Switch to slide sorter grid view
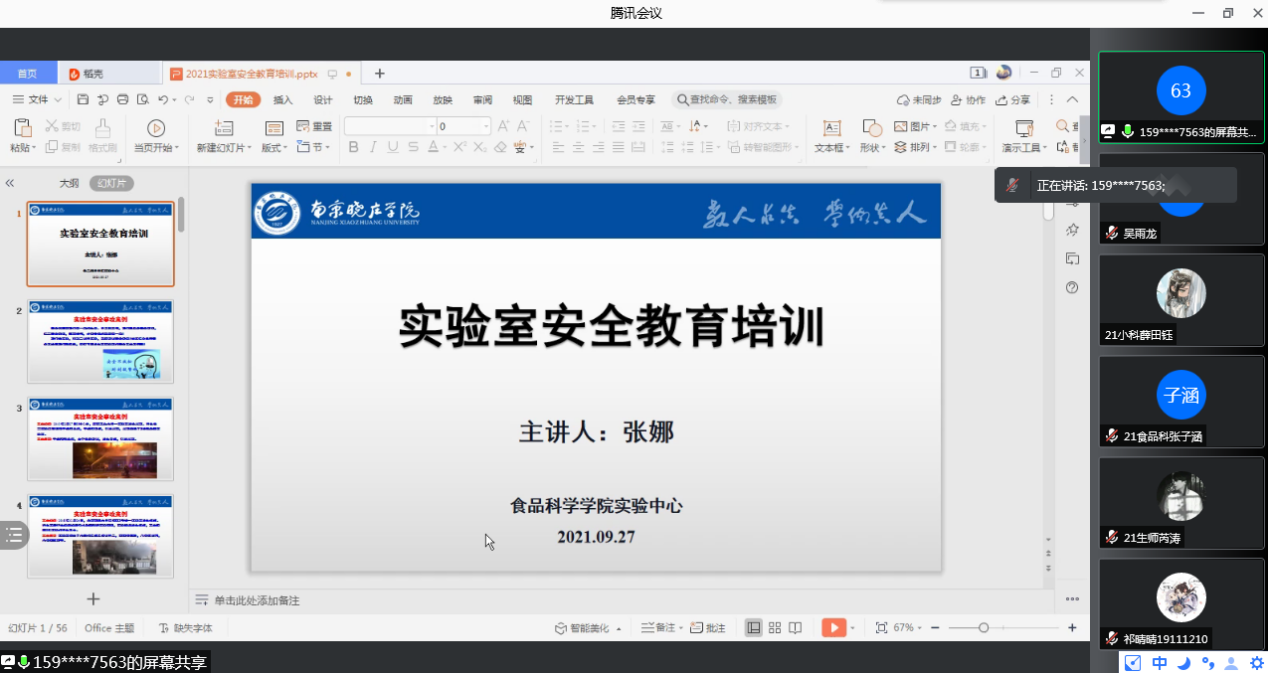The image size is (1268, 673). 775,628
